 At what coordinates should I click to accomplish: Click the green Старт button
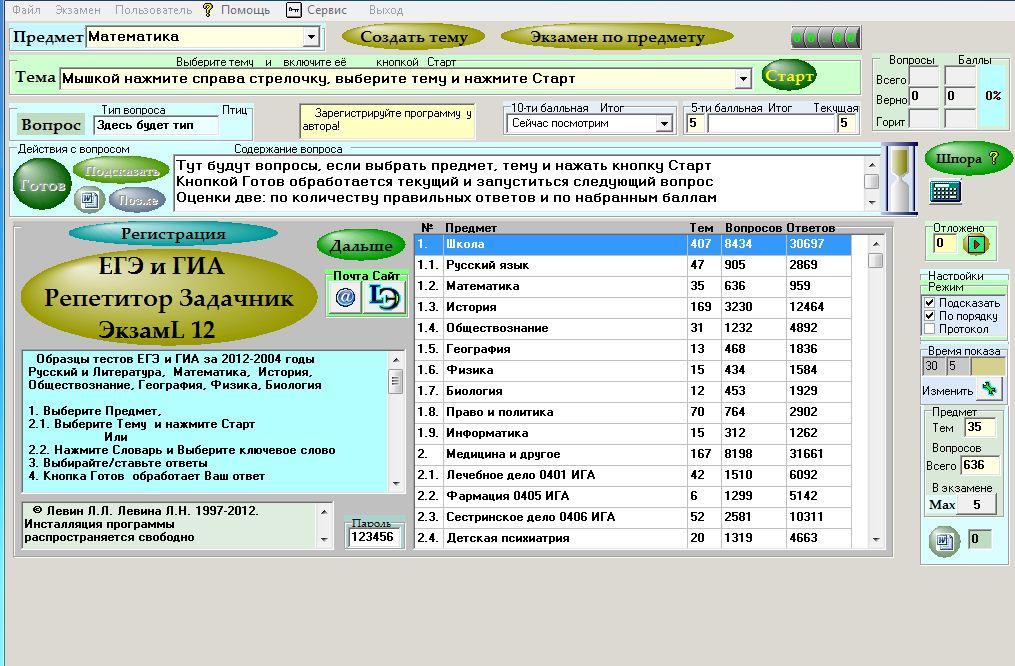tap(788, 76)
